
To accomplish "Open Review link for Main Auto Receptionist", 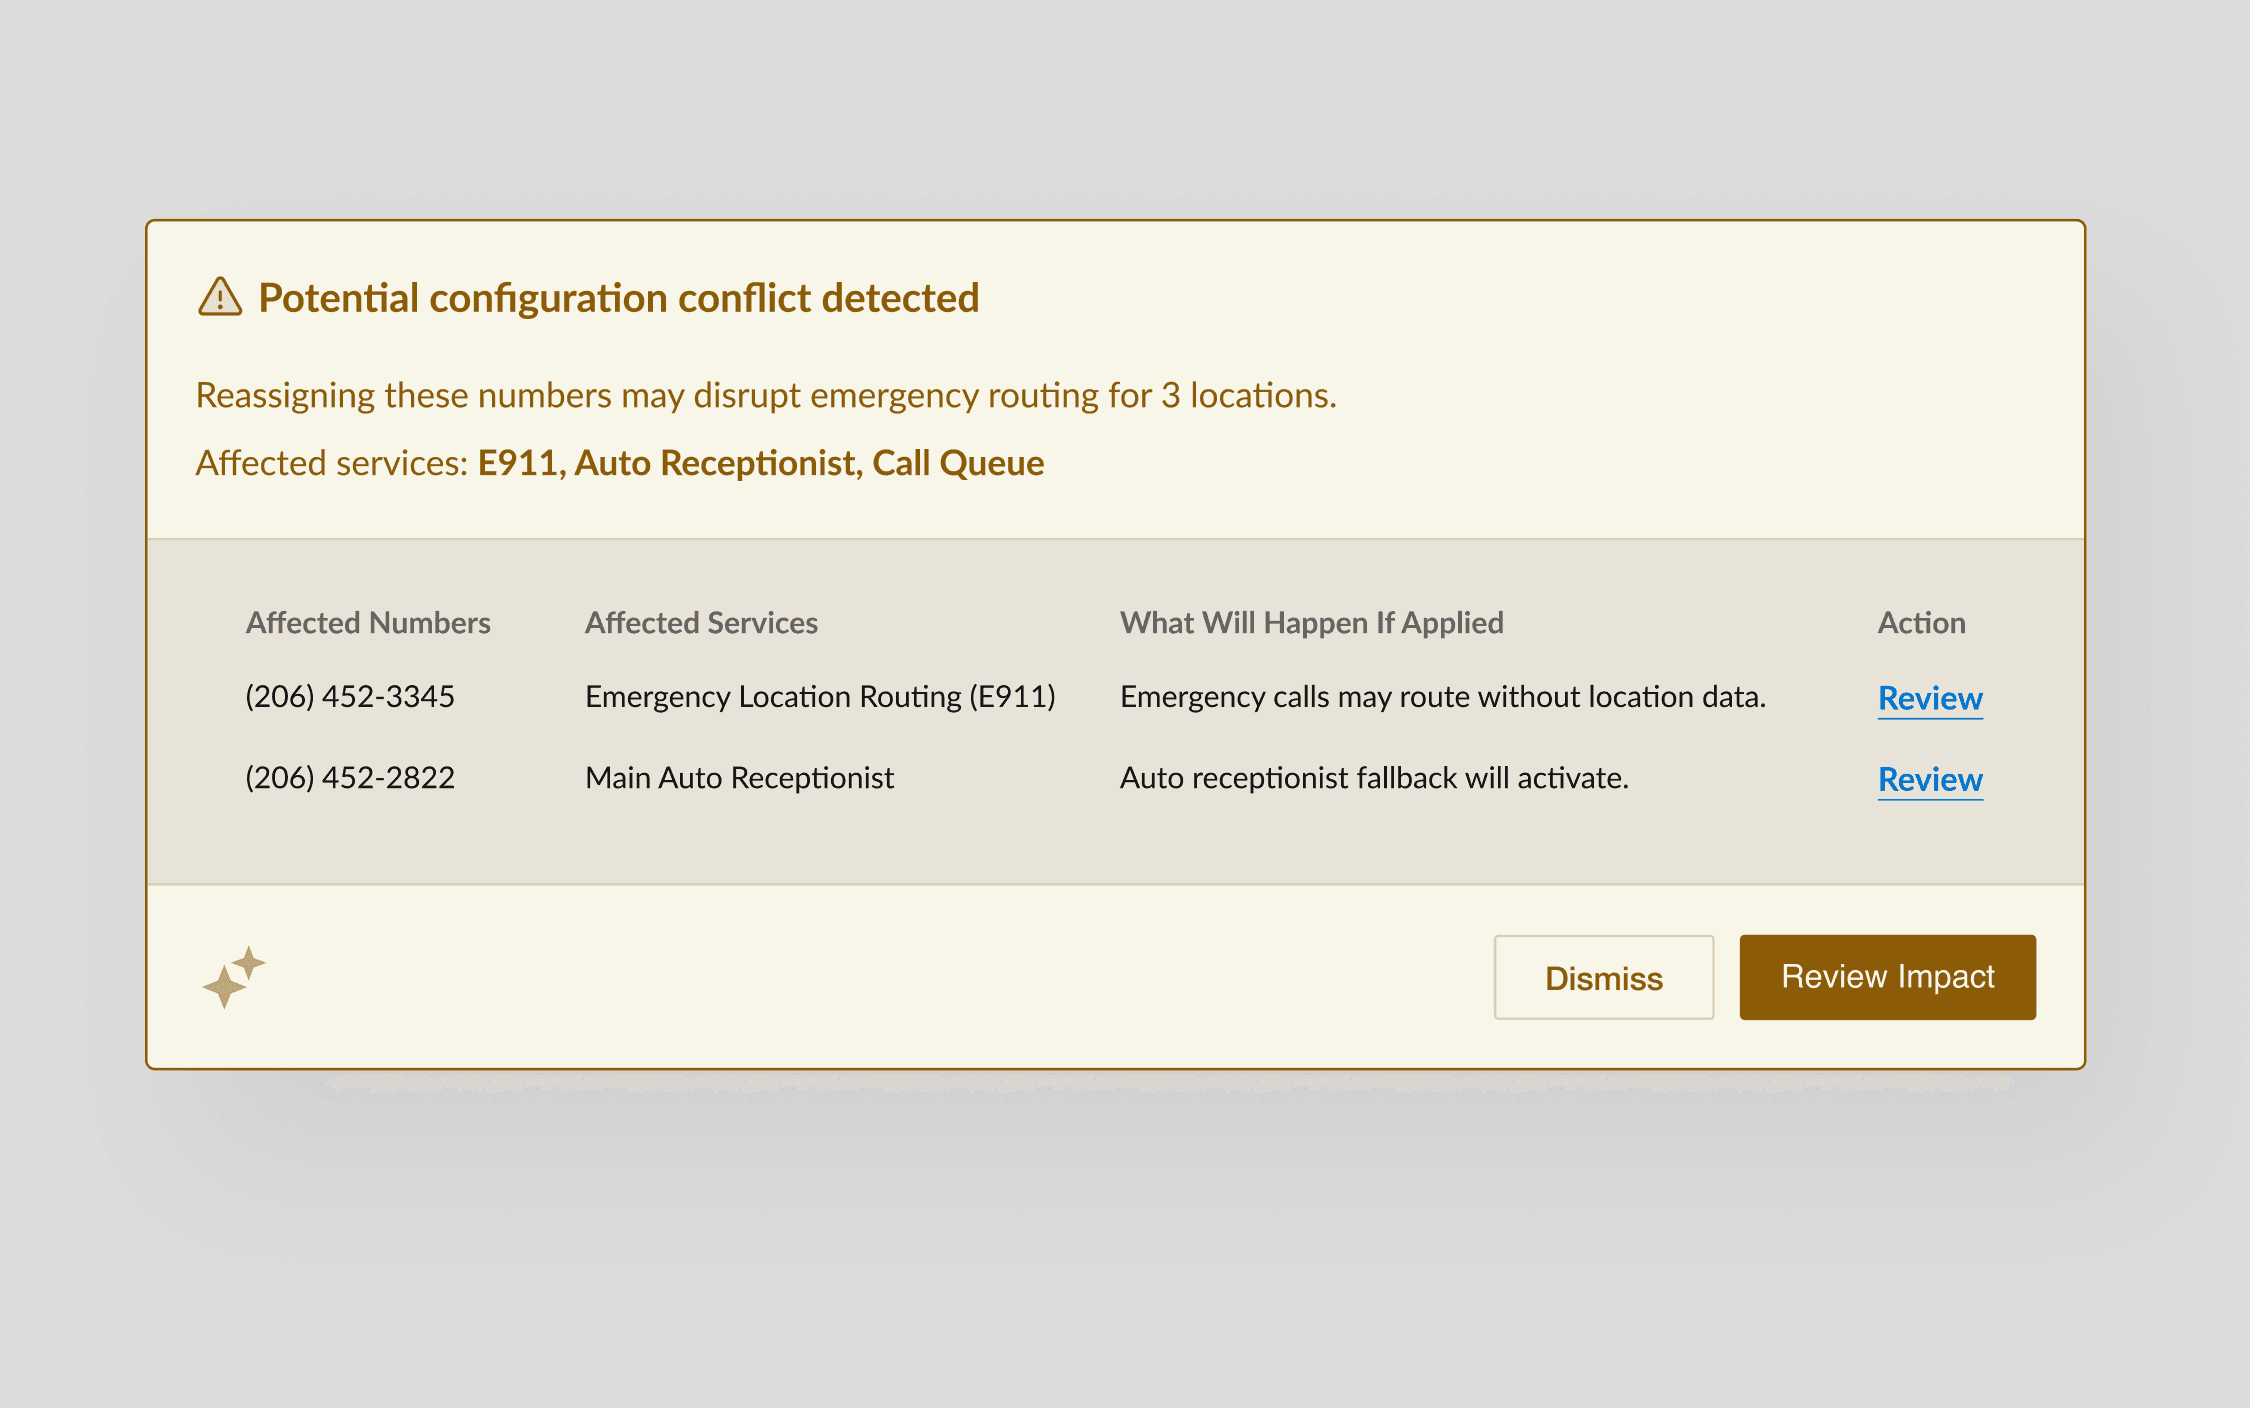I will [x=1930, y=779].
